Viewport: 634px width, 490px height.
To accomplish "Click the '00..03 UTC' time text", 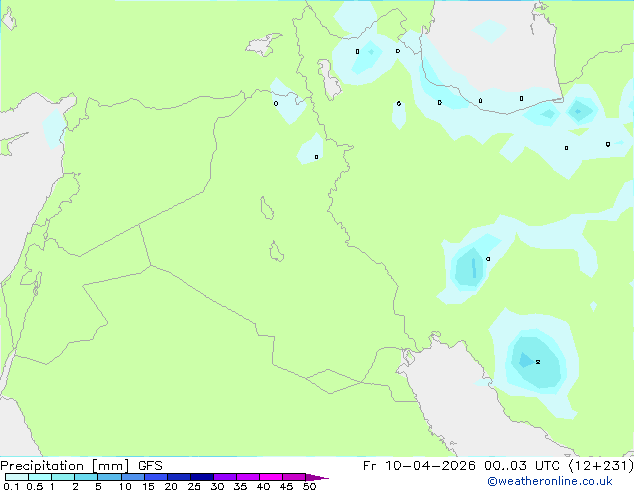I will pos(522,466).
